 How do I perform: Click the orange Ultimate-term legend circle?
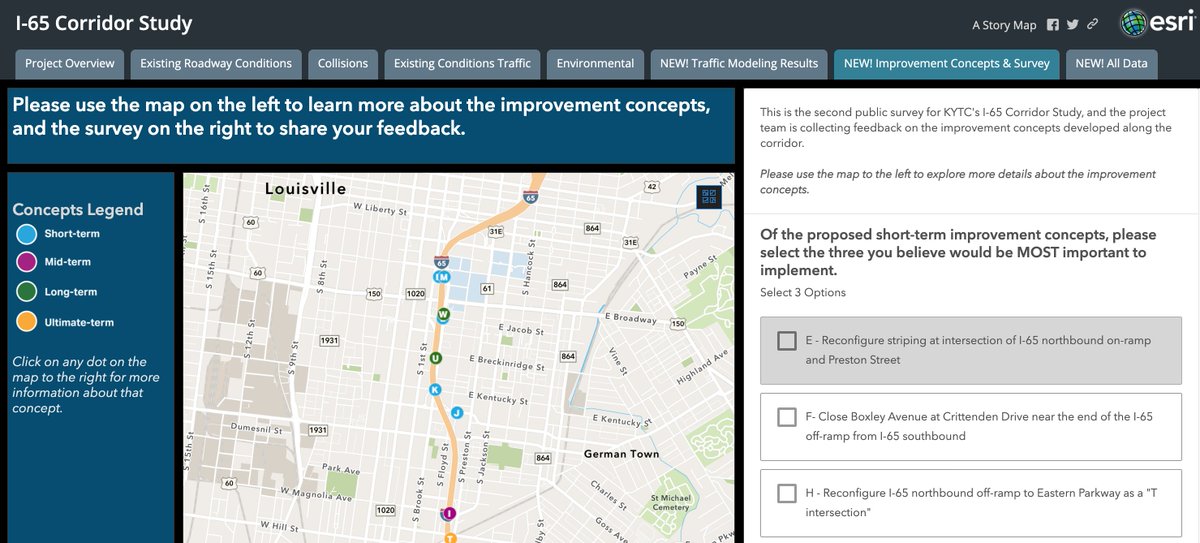[x=27, y=322]
